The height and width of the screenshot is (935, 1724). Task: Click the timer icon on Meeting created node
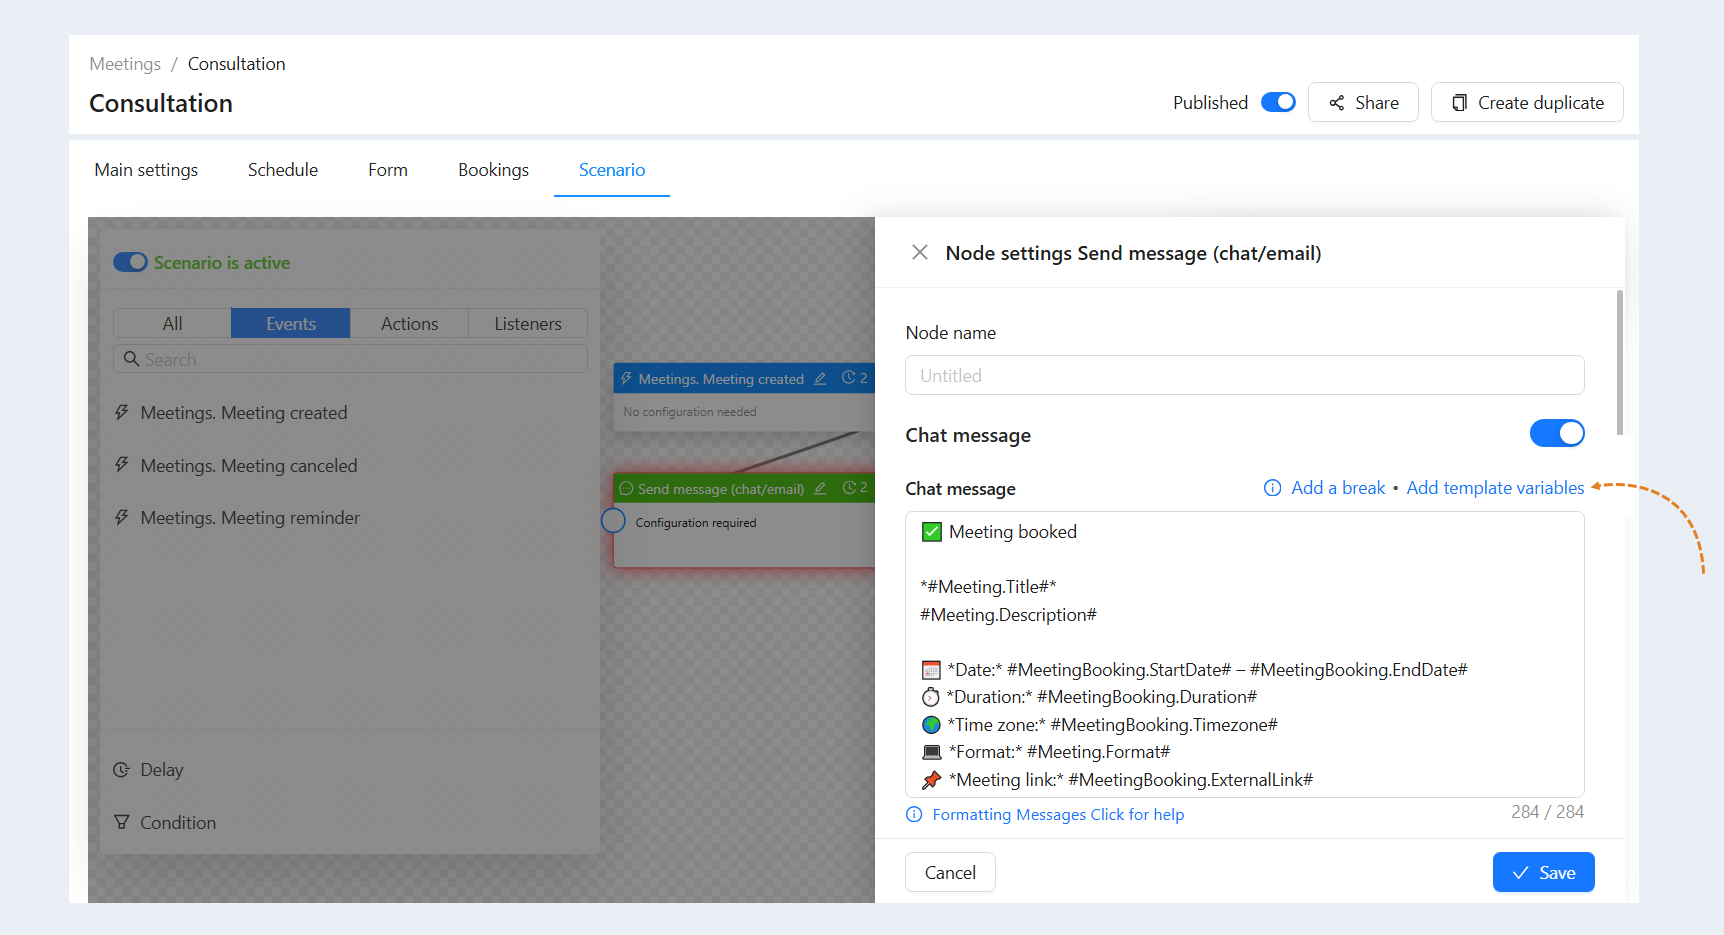(x=849, y=378)
